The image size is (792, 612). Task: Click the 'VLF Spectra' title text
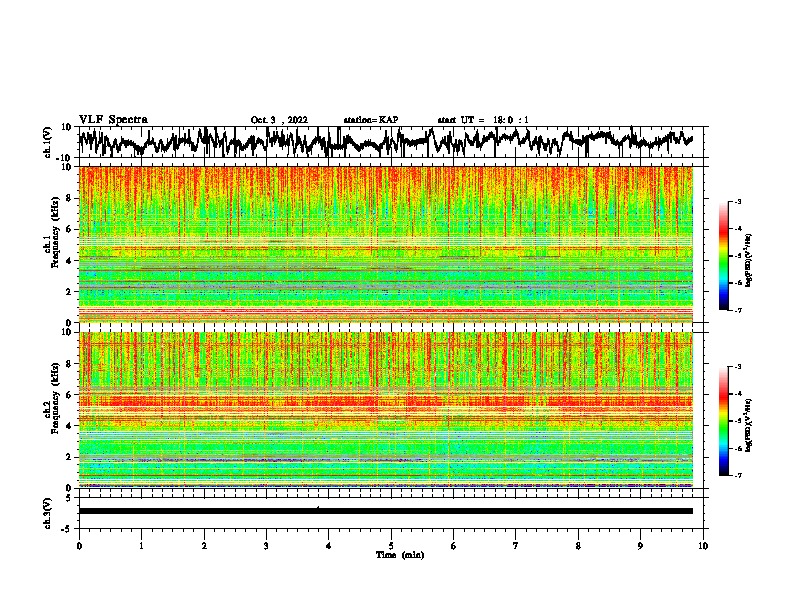(113, 120)
